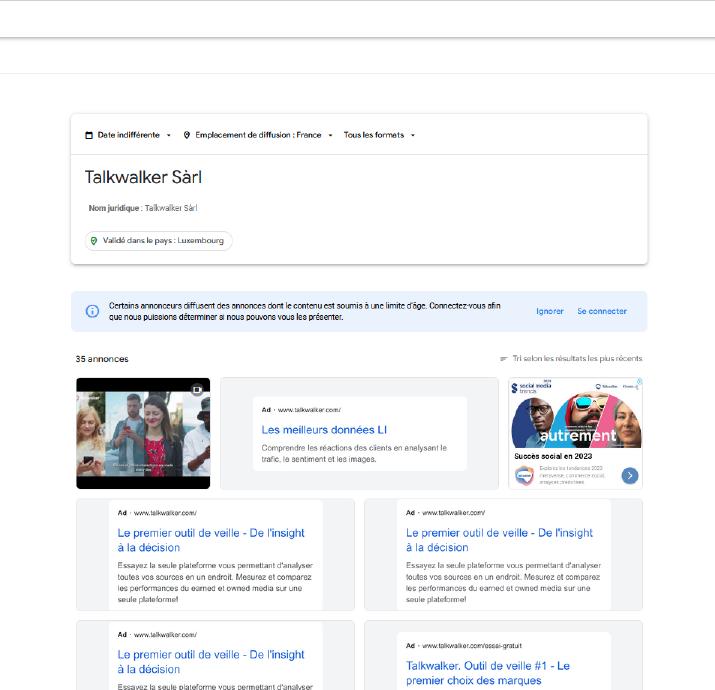Open the video ad thumbnail with people
This screenshot has width=715, height=690.
tap(143, 433)
